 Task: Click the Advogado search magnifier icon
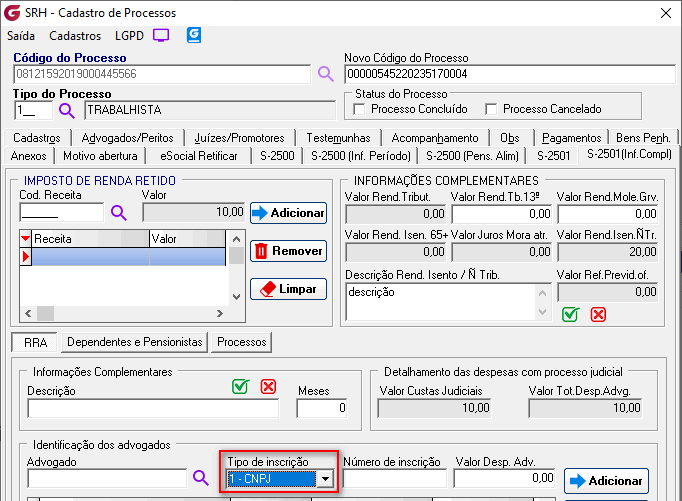coord(200,479)
